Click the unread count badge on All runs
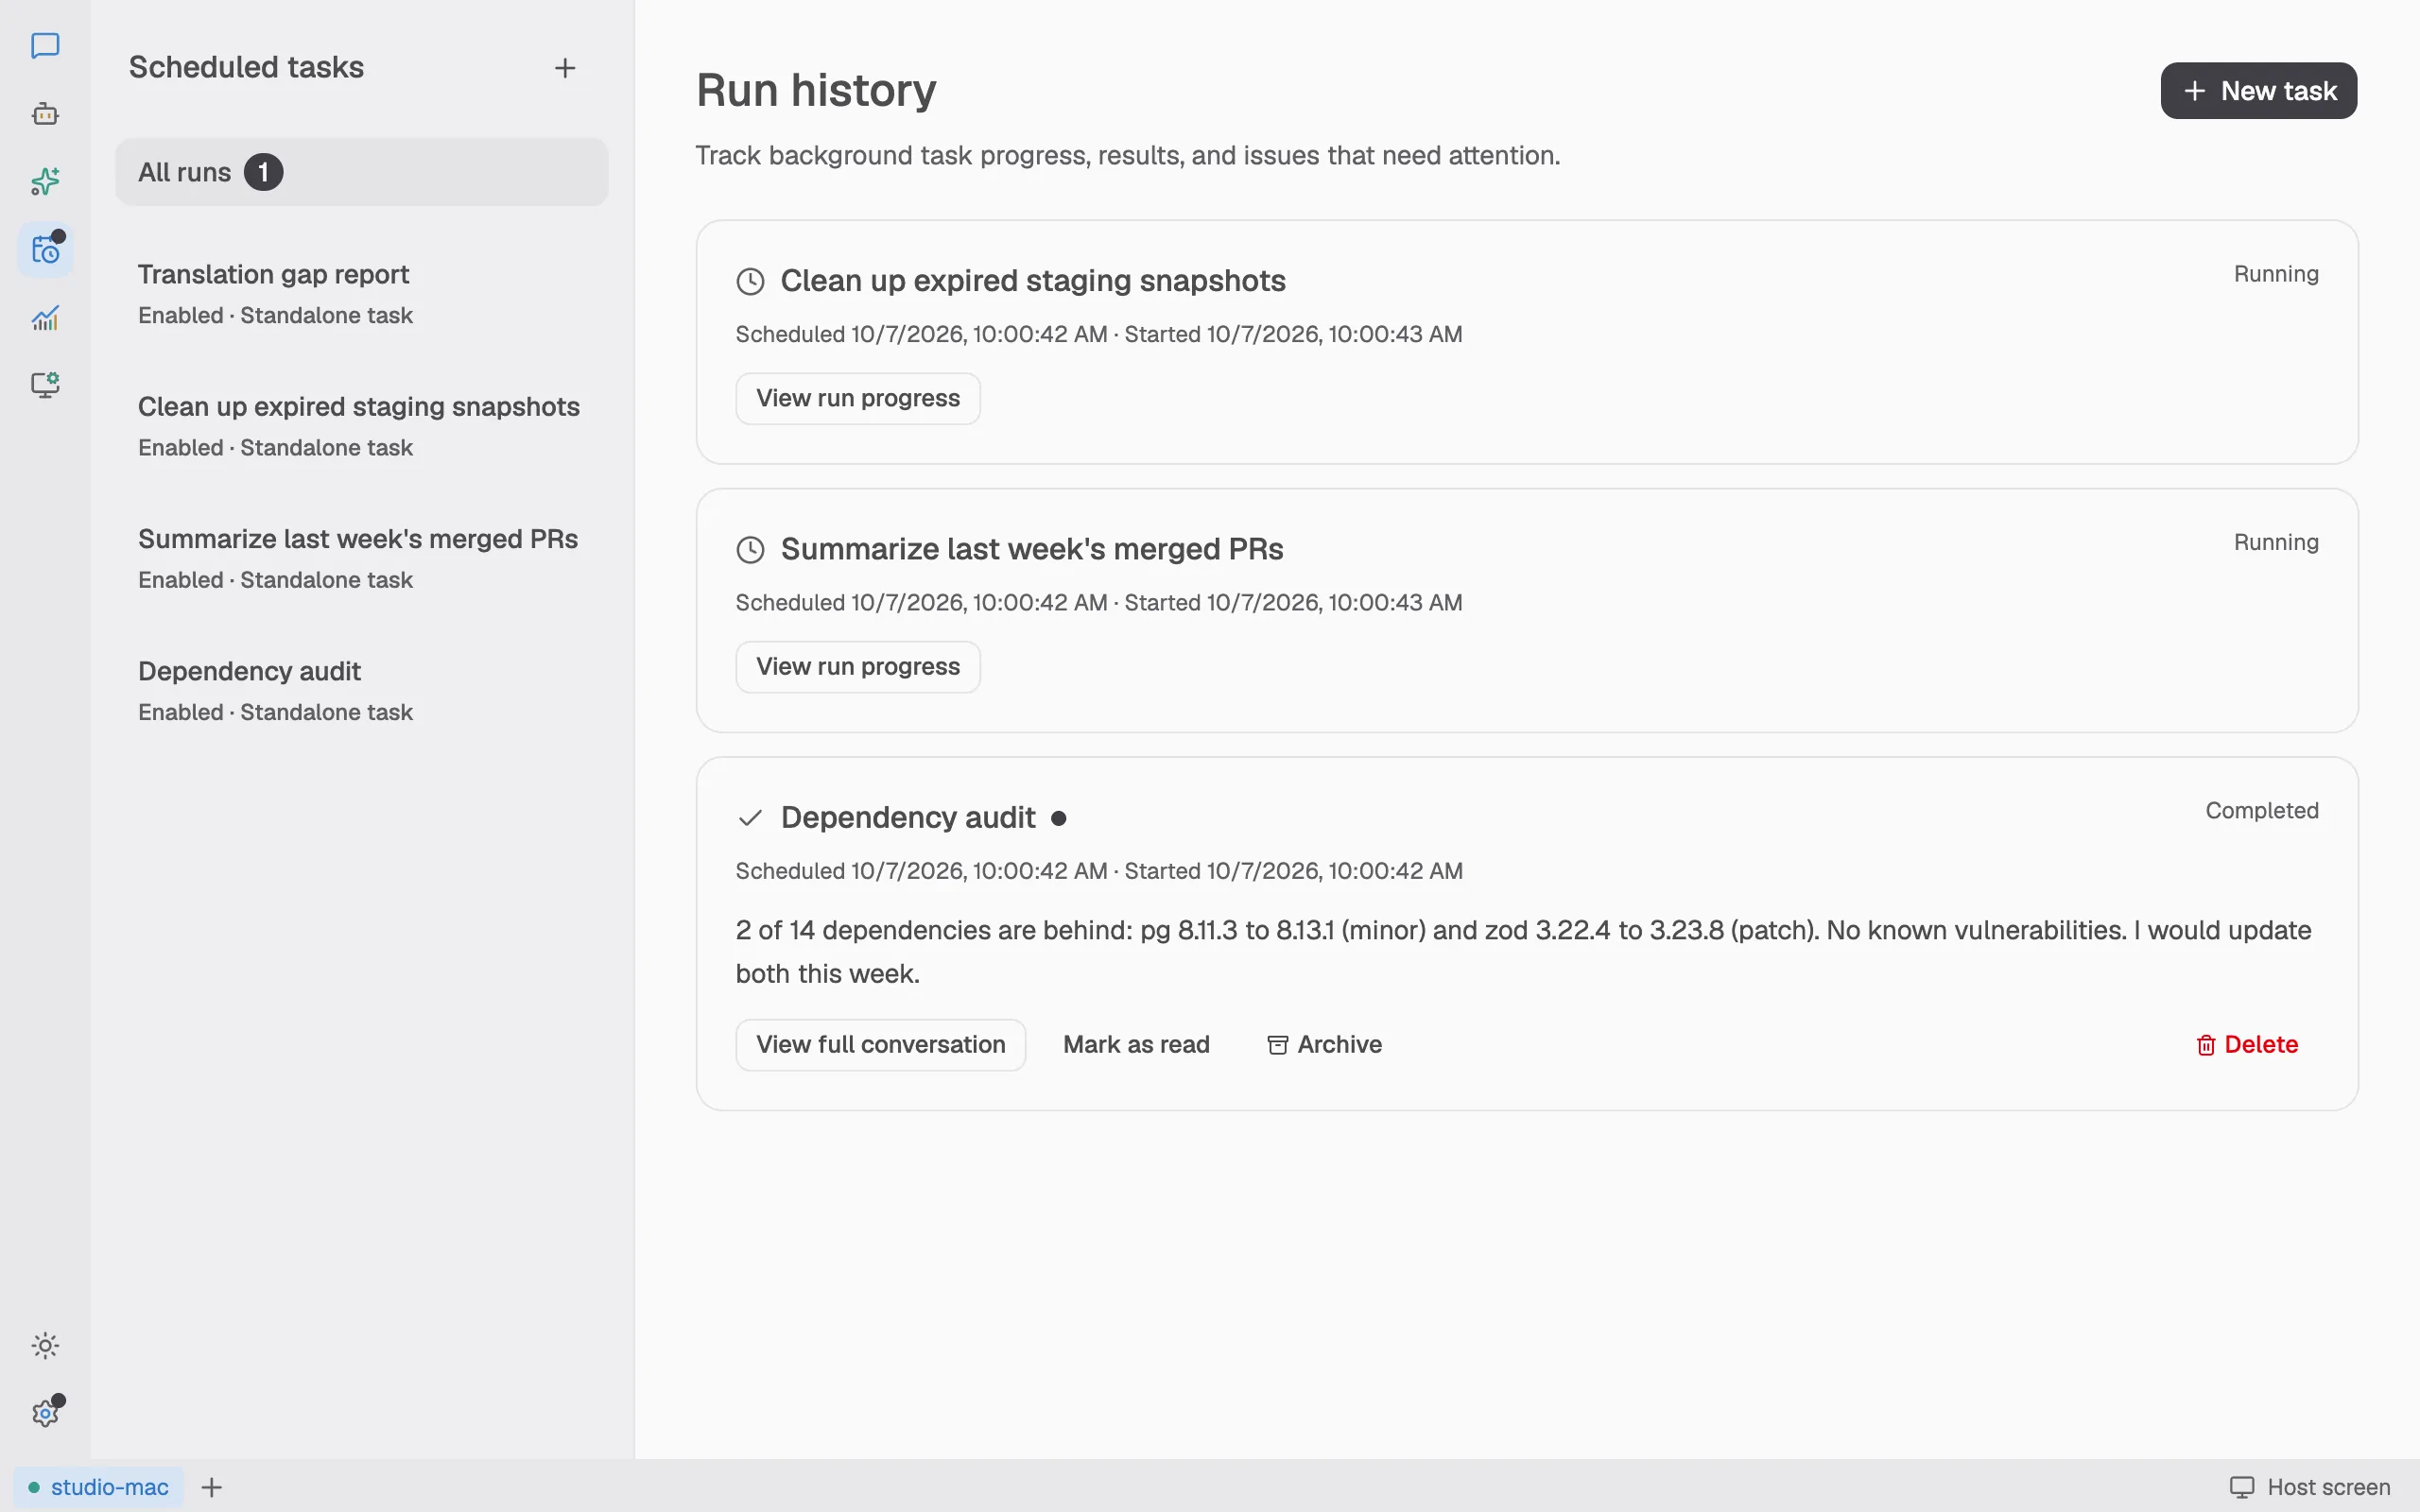Viewport: 2420px width, 1512px height. coord(264,172)
